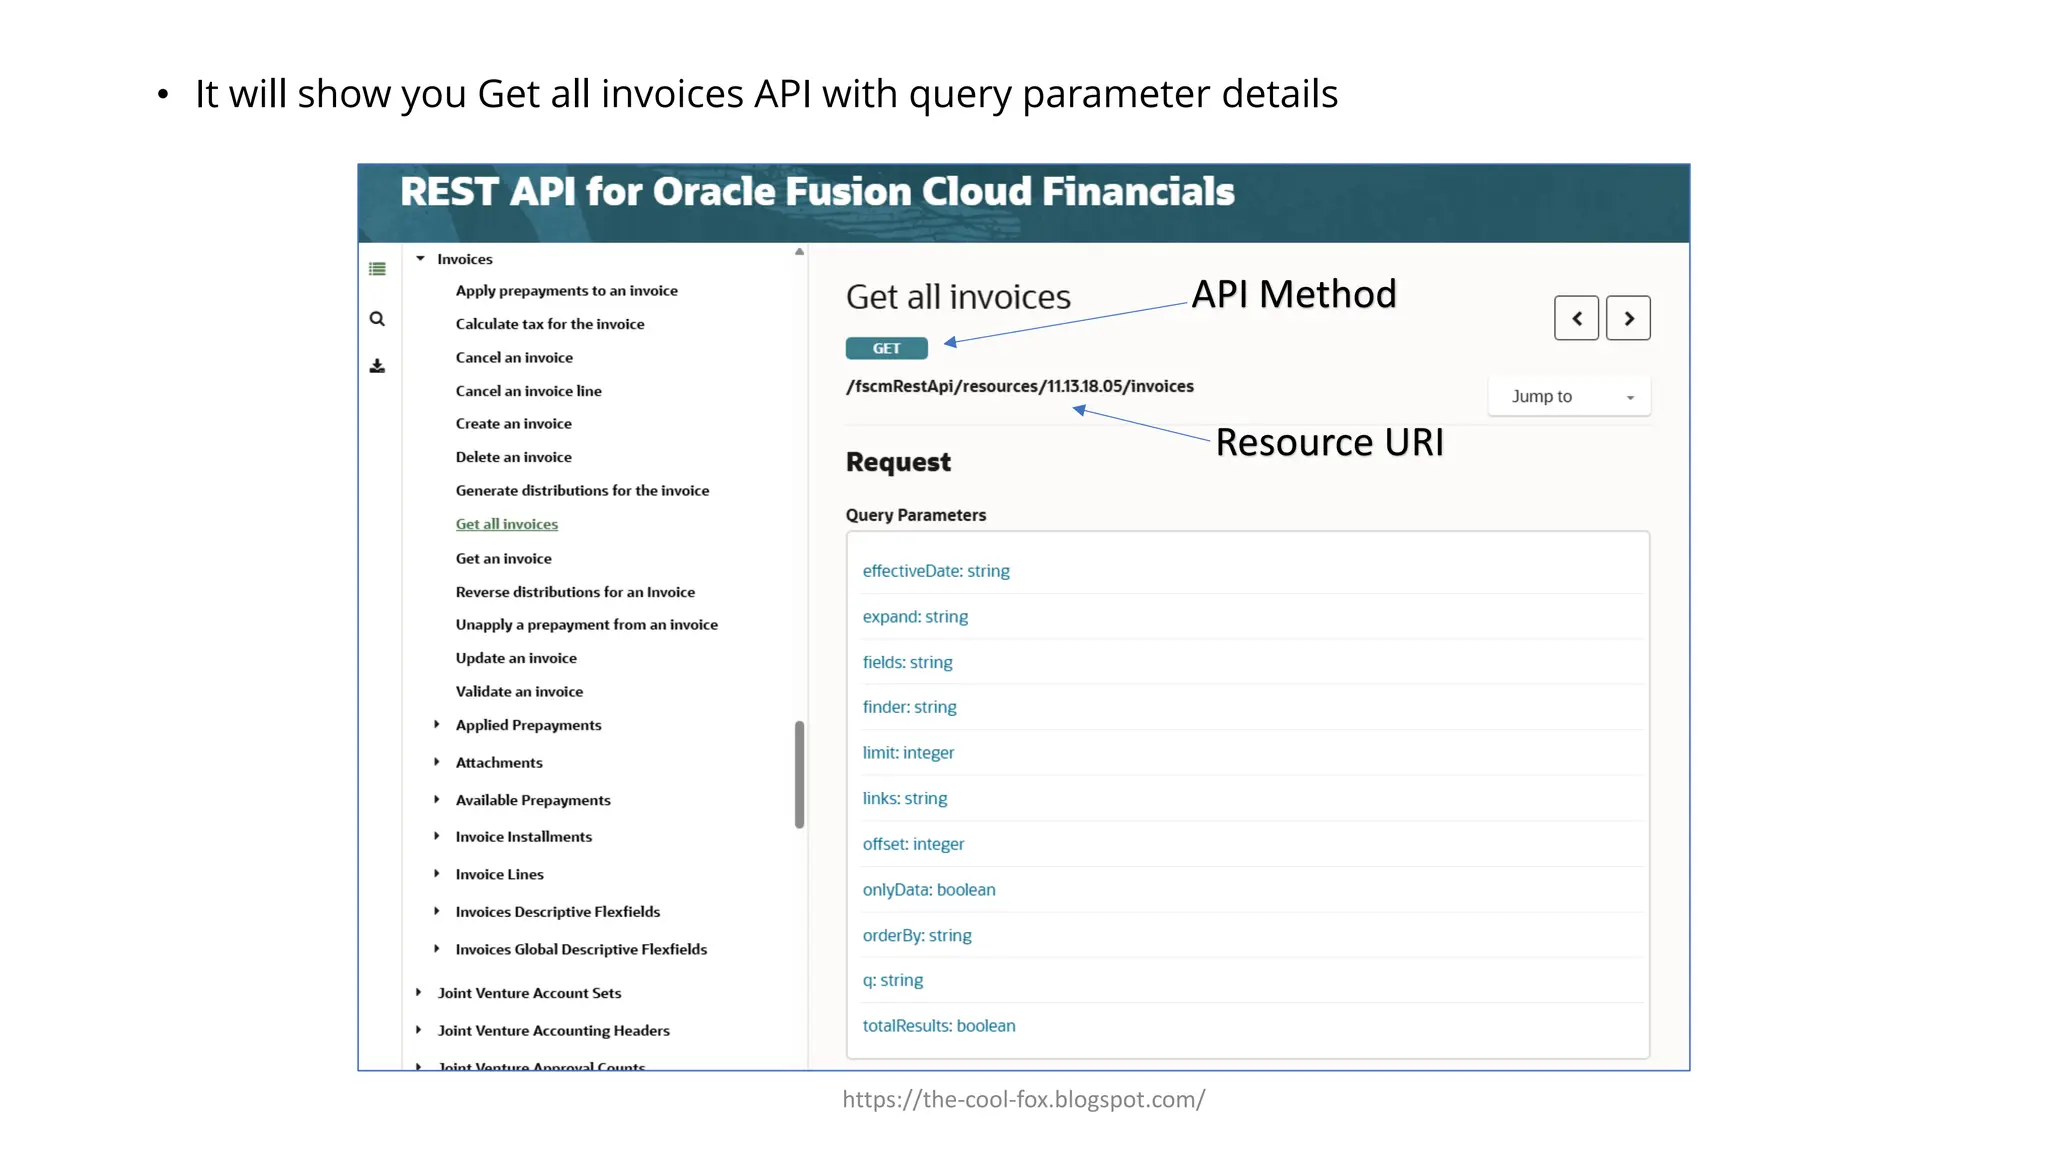Select the Get all invoices link
This screenshot has width=2048, height=1152.
[x=506, y=524]
